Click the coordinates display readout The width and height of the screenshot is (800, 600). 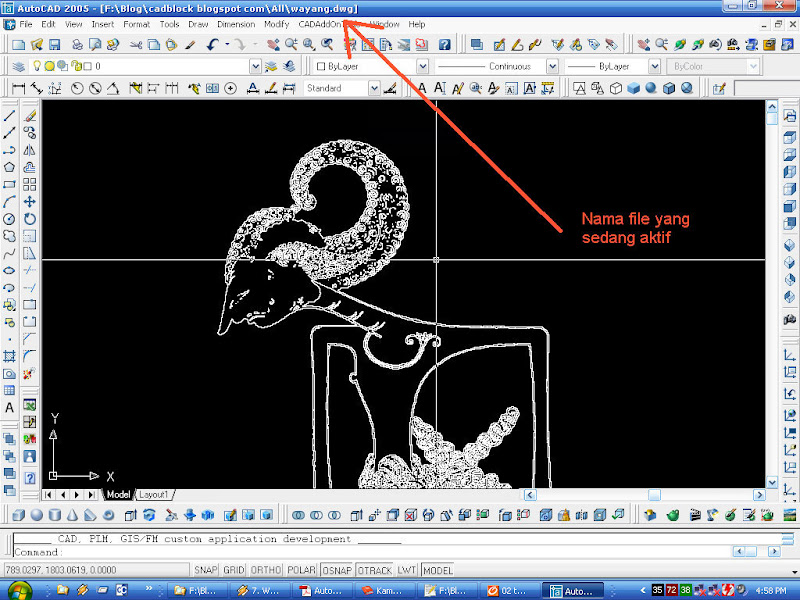[96, 570]
